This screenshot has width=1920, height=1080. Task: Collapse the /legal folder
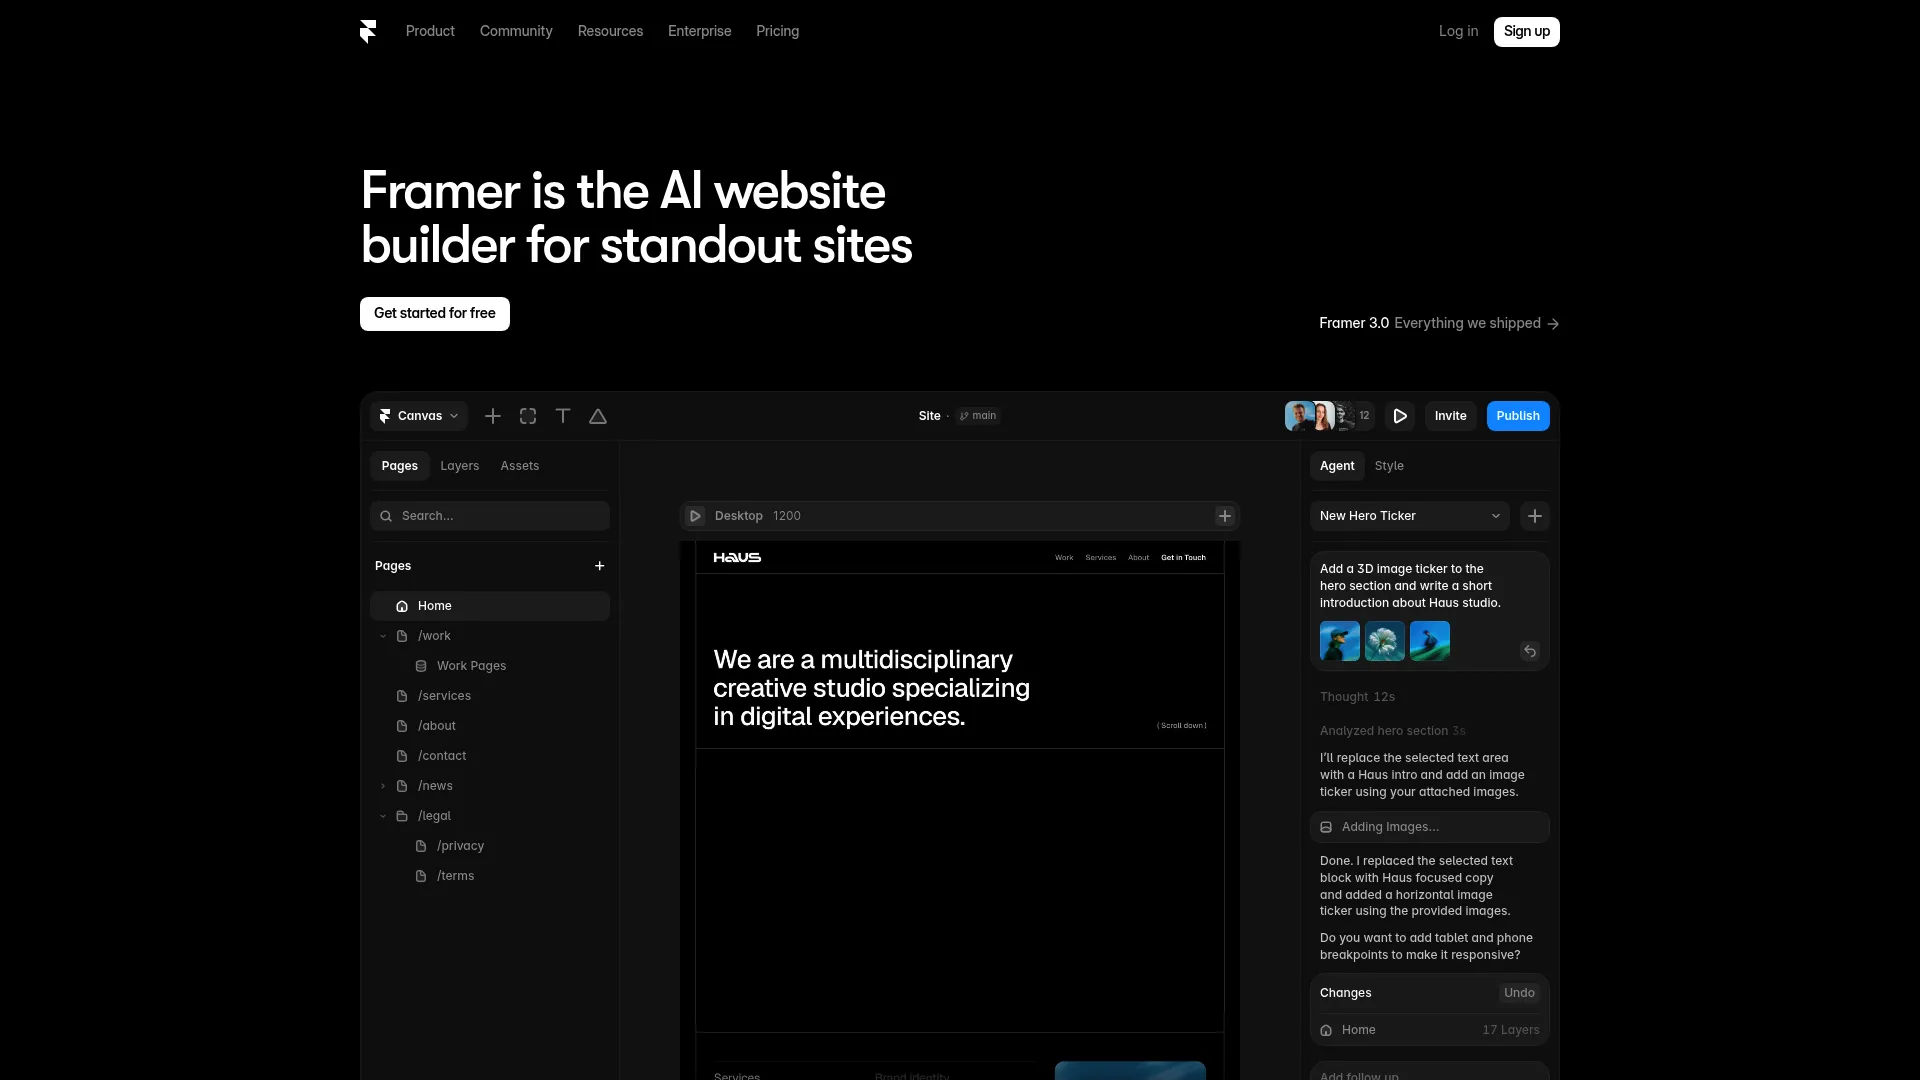coord(383,816)
